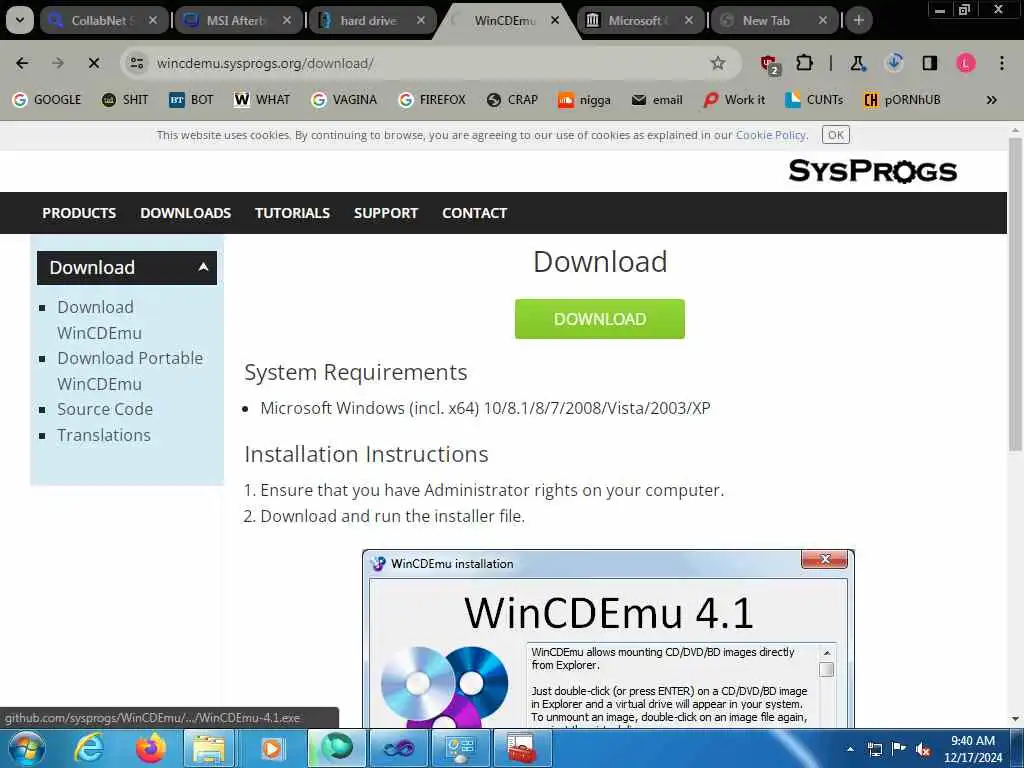Stop page loading with the X button
Screen dimensions: 1024x768
tap(94, 63)
